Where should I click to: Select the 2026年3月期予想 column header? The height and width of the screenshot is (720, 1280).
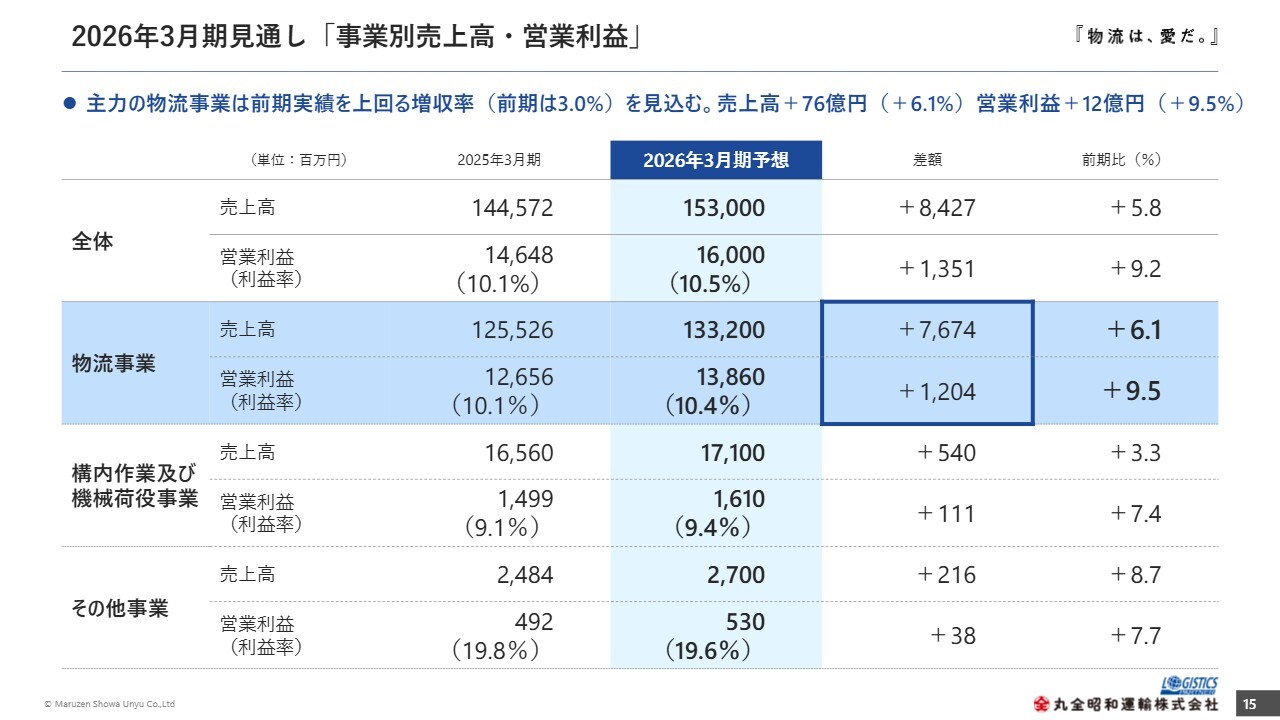coord(716,160)
